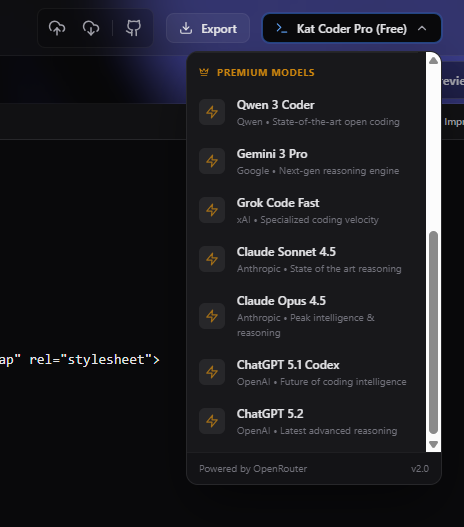464x527 pixels.
Task: Click "xAI • Specialized coding velocity" description
Action: (308, 220)
